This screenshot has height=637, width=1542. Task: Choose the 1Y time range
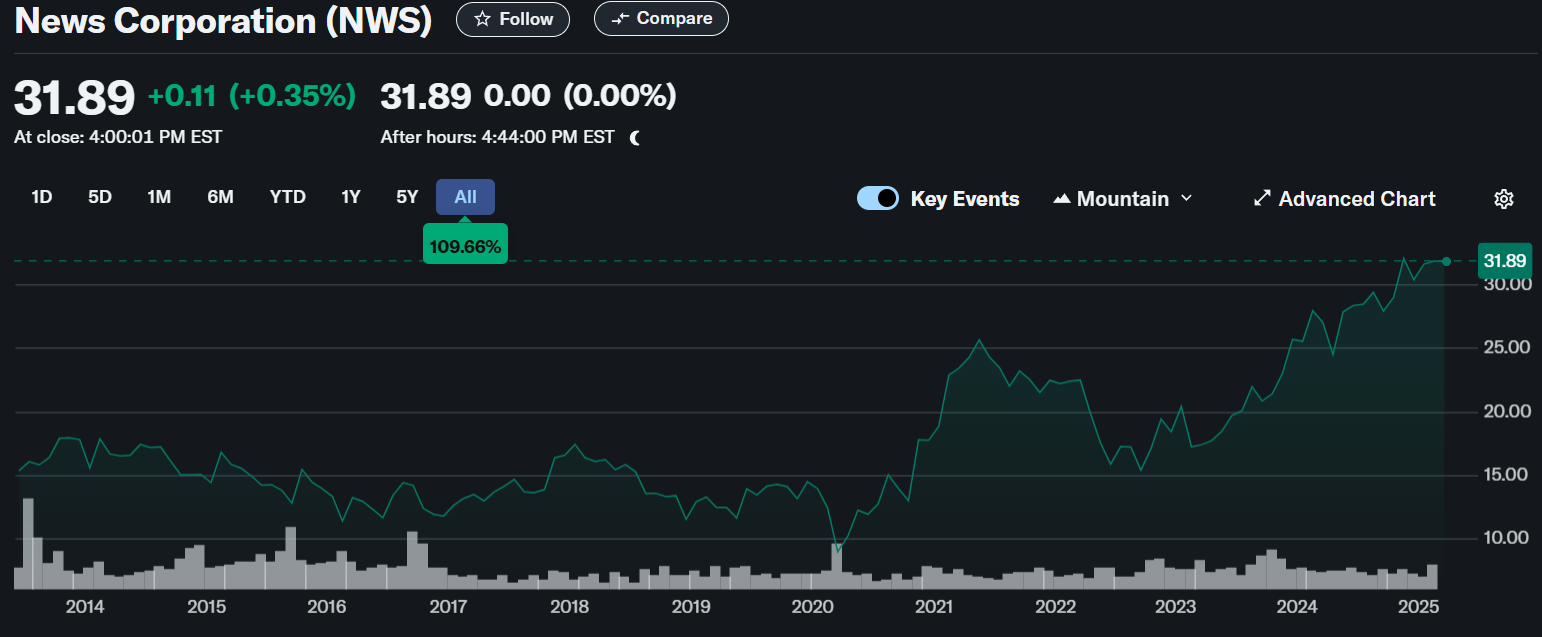351,197
